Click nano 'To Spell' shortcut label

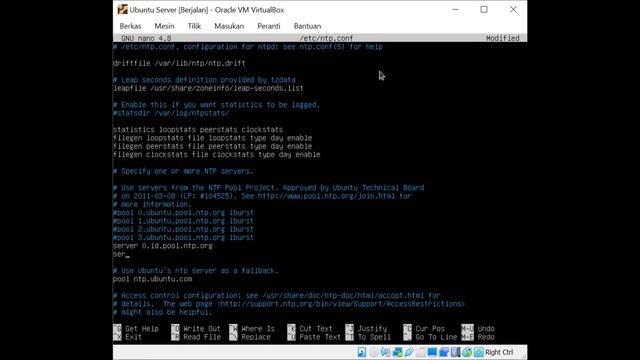click(x=374, y=337)
